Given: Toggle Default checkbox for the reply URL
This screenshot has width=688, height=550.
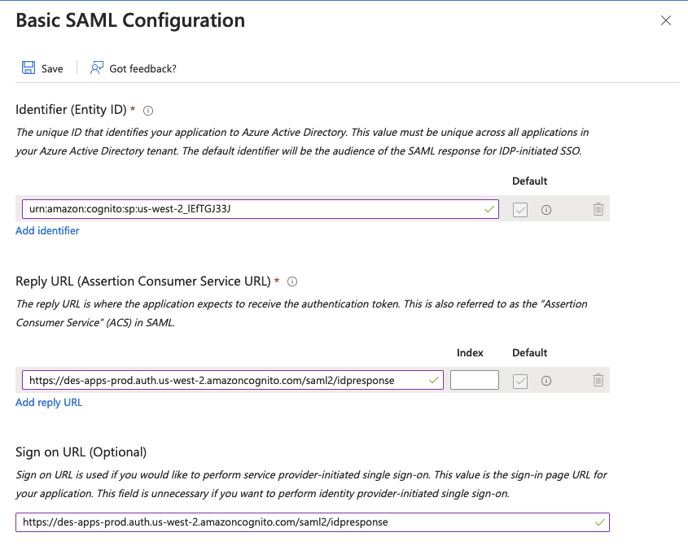Looking at the screenshot, I should pyautogui.click(x=520, y=380).
